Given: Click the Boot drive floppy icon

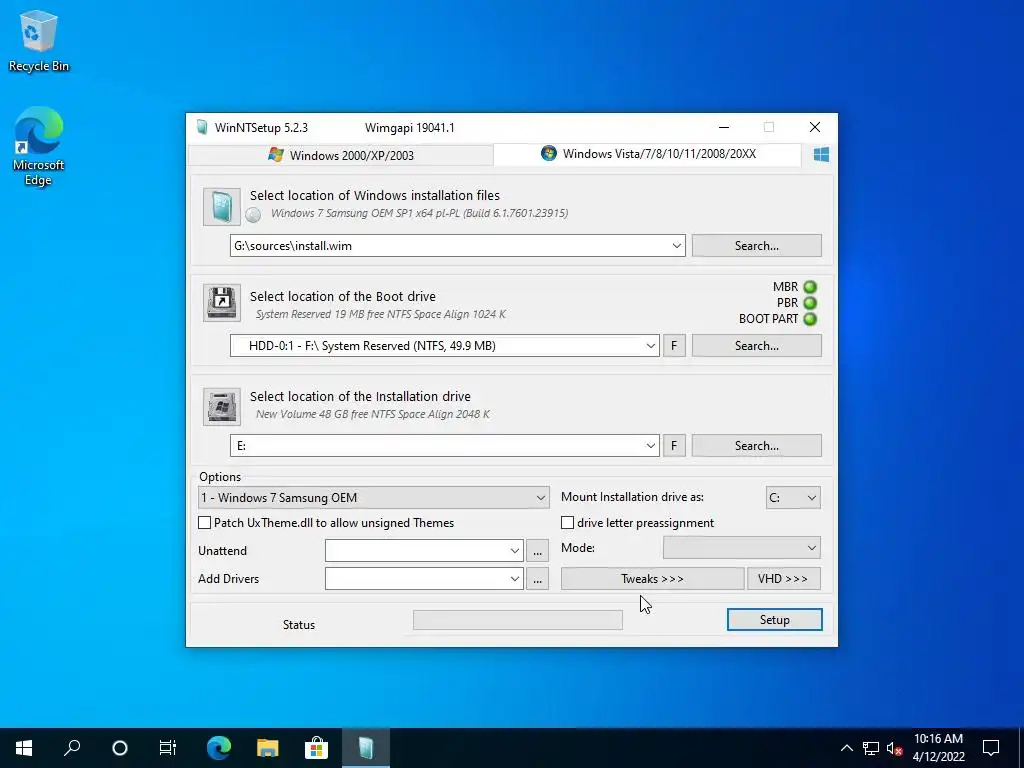Looking at the screenshot, I should click(221, 302).
